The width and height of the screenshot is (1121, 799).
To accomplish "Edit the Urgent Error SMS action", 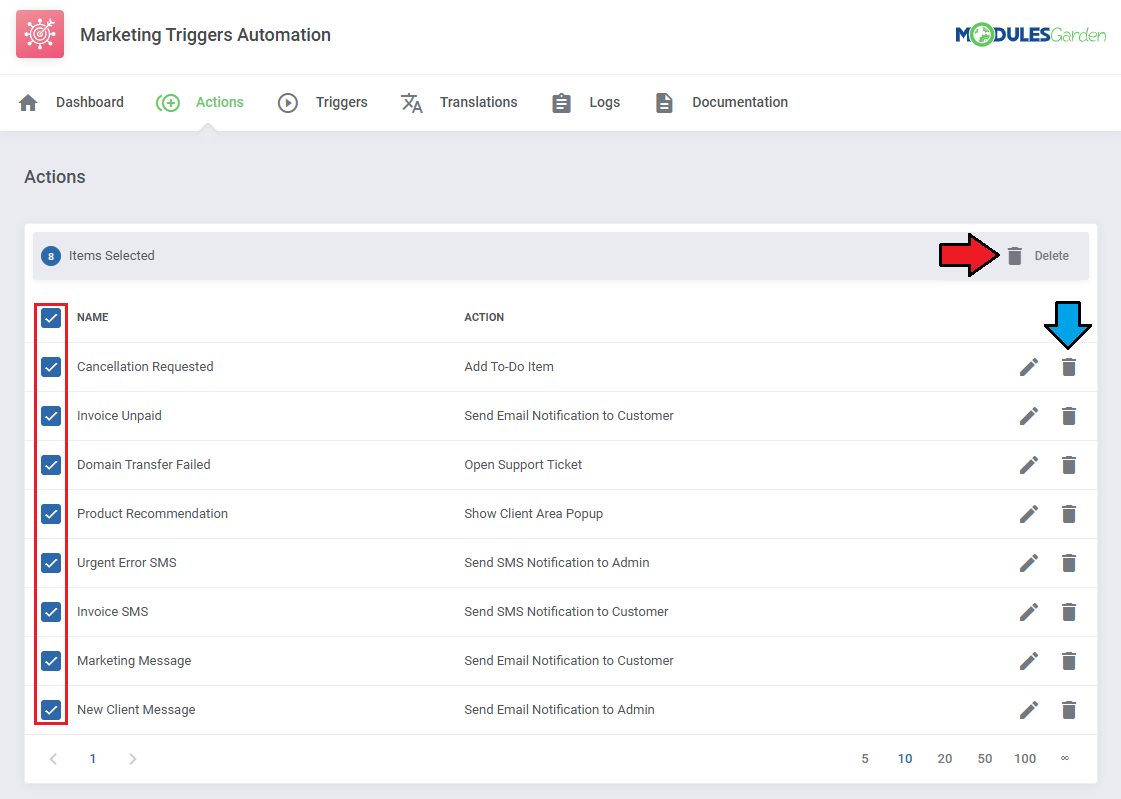I will tap(1029, 563).
